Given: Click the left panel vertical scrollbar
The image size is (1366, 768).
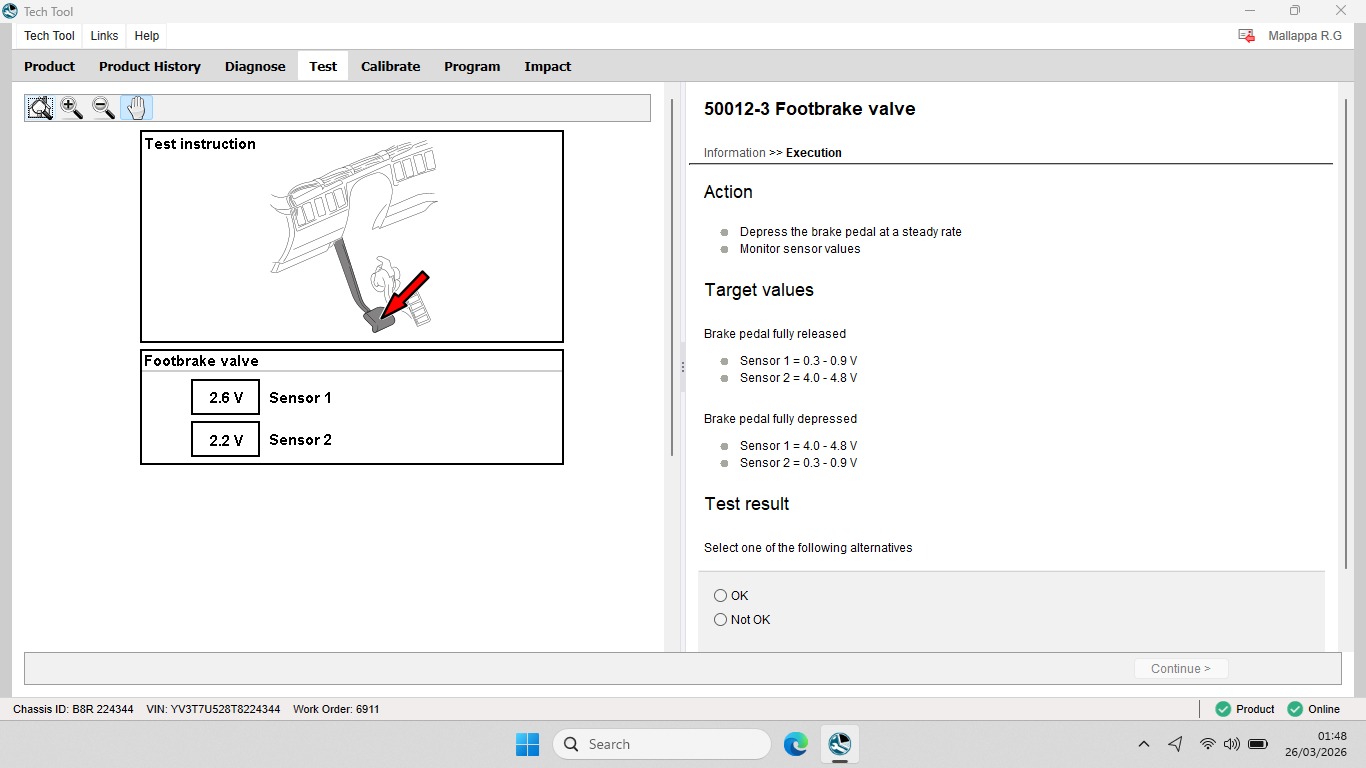Looking at the screenshot, I should [x=672, y=278].
